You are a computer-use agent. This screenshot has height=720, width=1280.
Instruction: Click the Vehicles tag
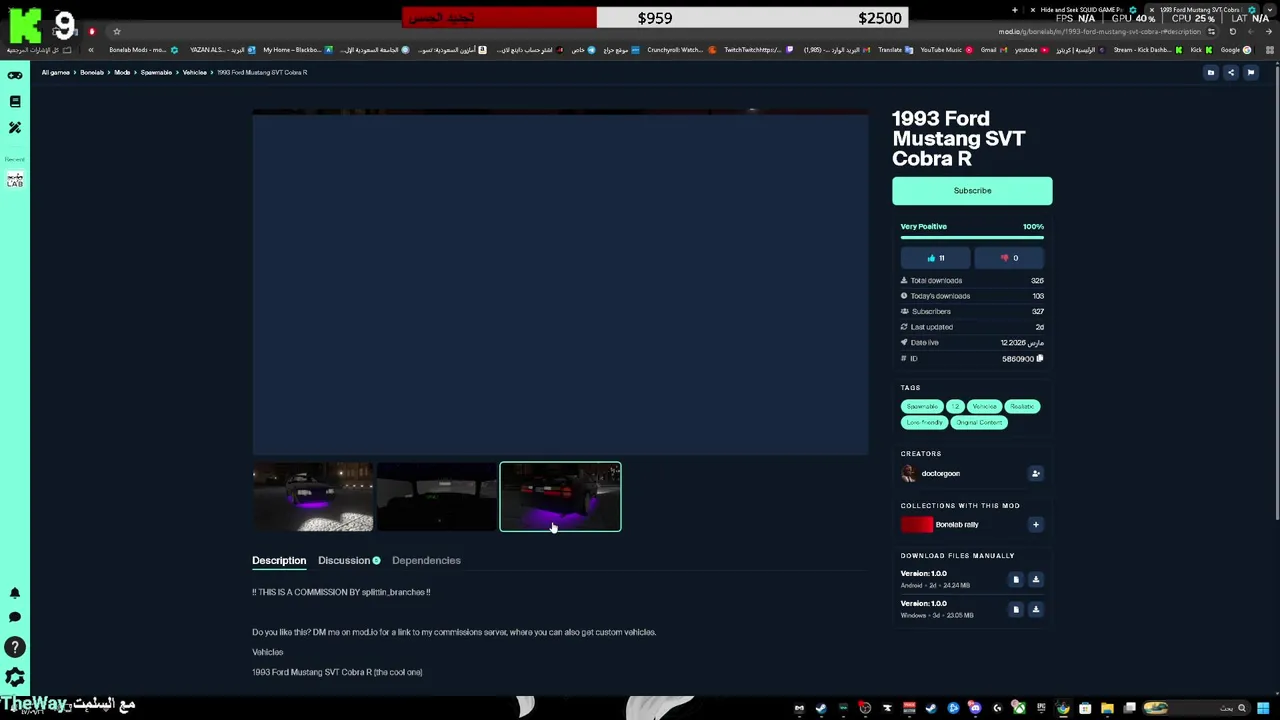984,407
